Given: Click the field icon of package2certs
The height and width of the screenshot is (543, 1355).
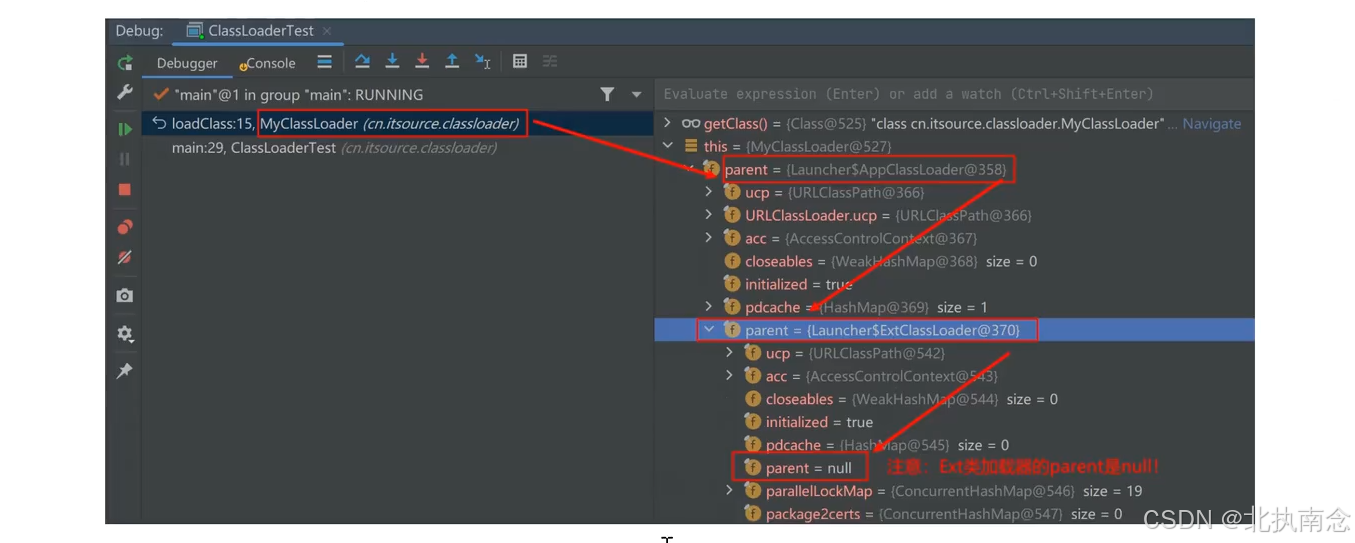Looking at the screenshot, I should coord(753,514).
